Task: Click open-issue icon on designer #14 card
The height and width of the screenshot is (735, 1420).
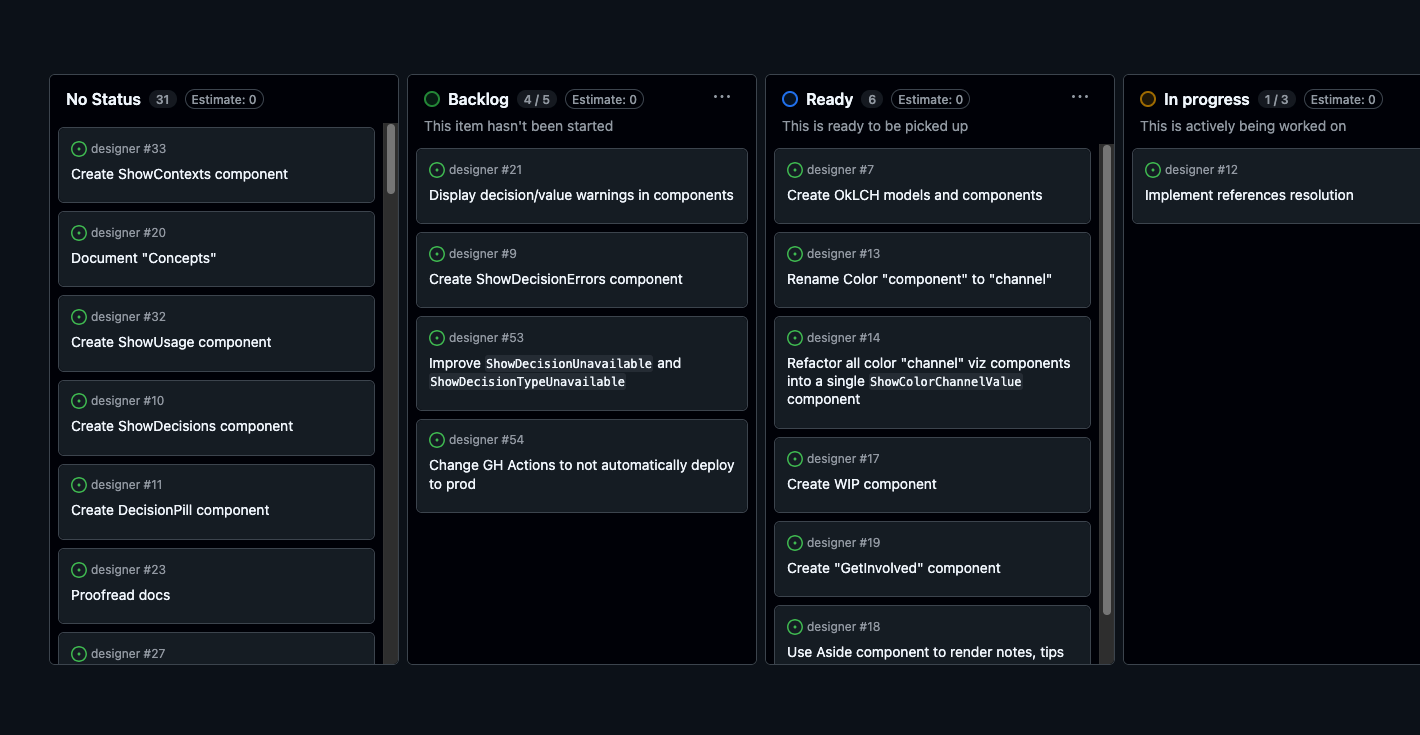Action: [x=795, y=338]
